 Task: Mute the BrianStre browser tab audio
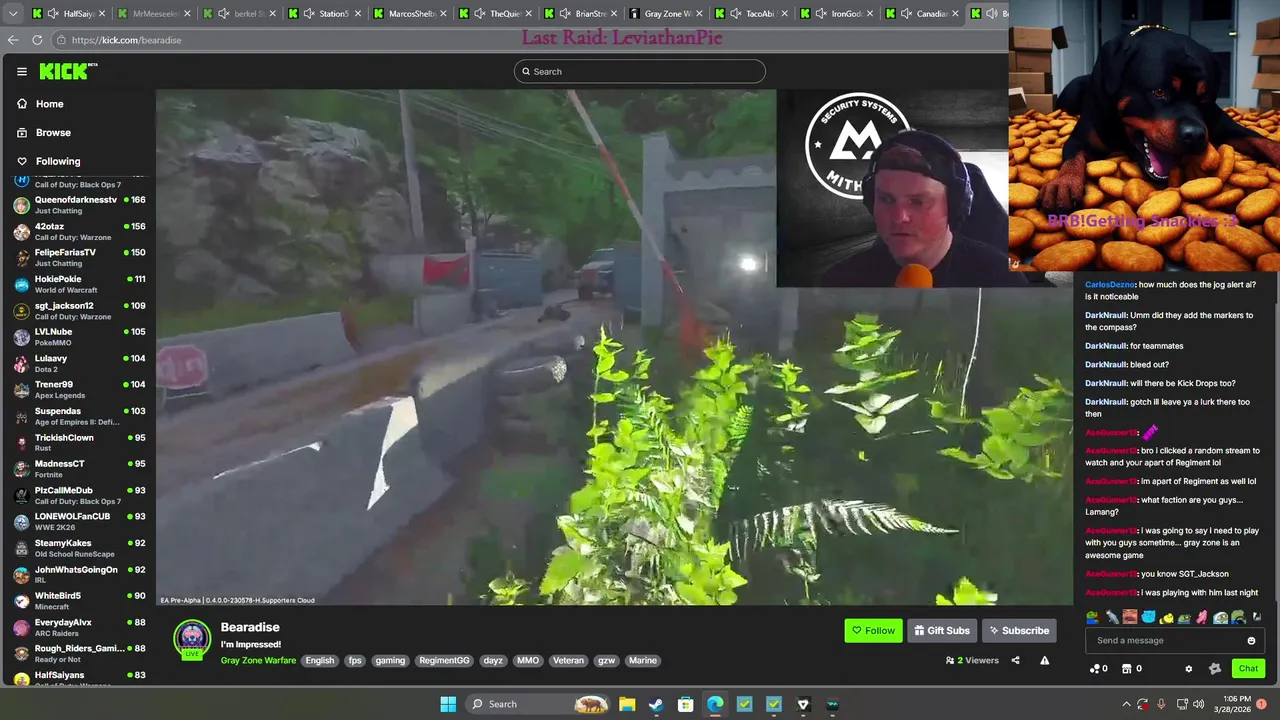(x=565, y=13)
